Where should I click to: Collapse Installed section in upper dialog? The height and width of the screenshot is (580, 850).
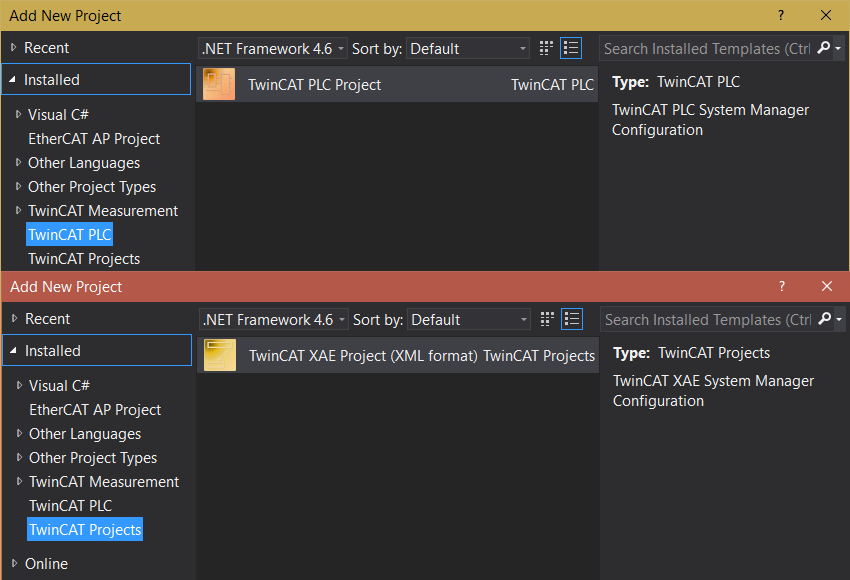tap(12, 80)
